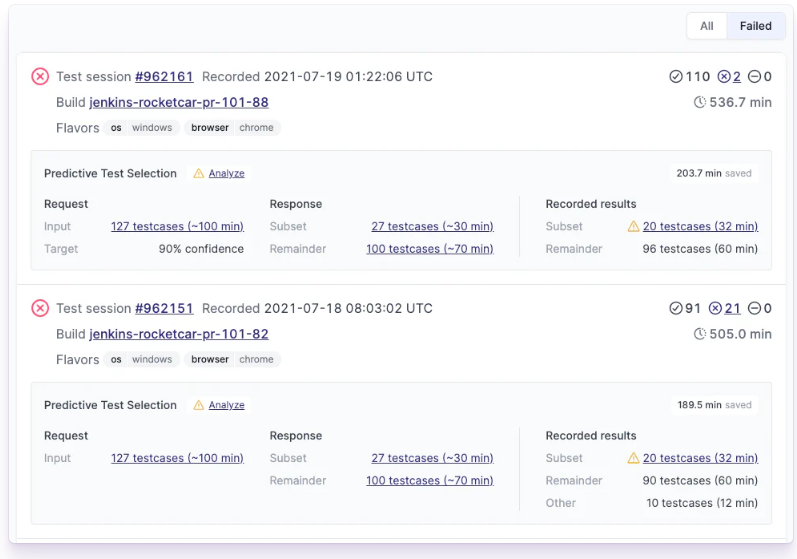This screenshot has height=559, width=797.
Task: Open build jenkins-rocketcar-pr-101-88
Action: 178,102
